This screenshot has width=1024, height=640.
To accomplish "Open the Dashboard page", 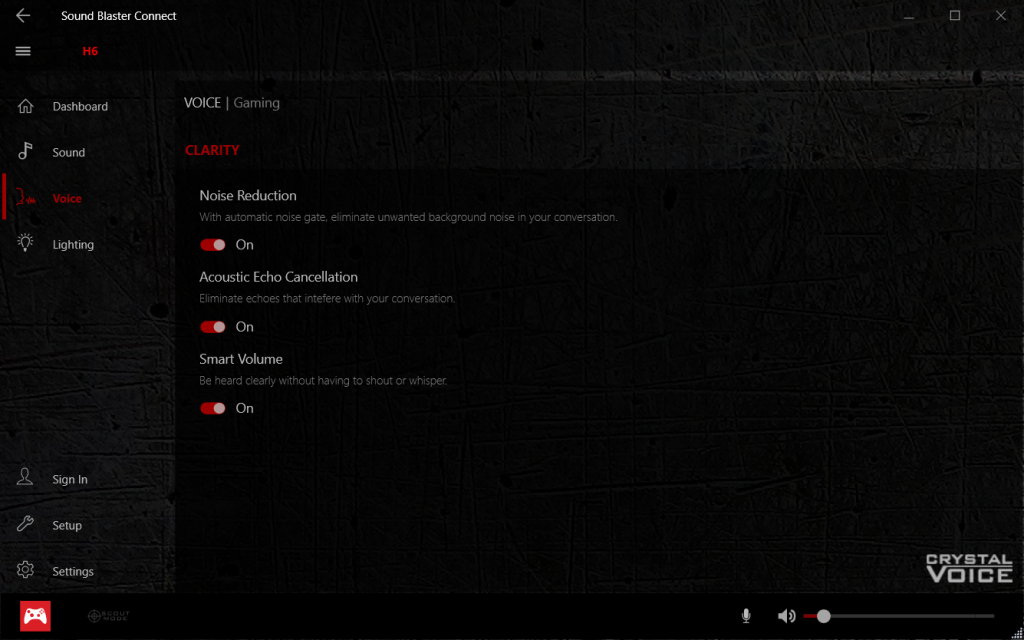I will point(80,106).
